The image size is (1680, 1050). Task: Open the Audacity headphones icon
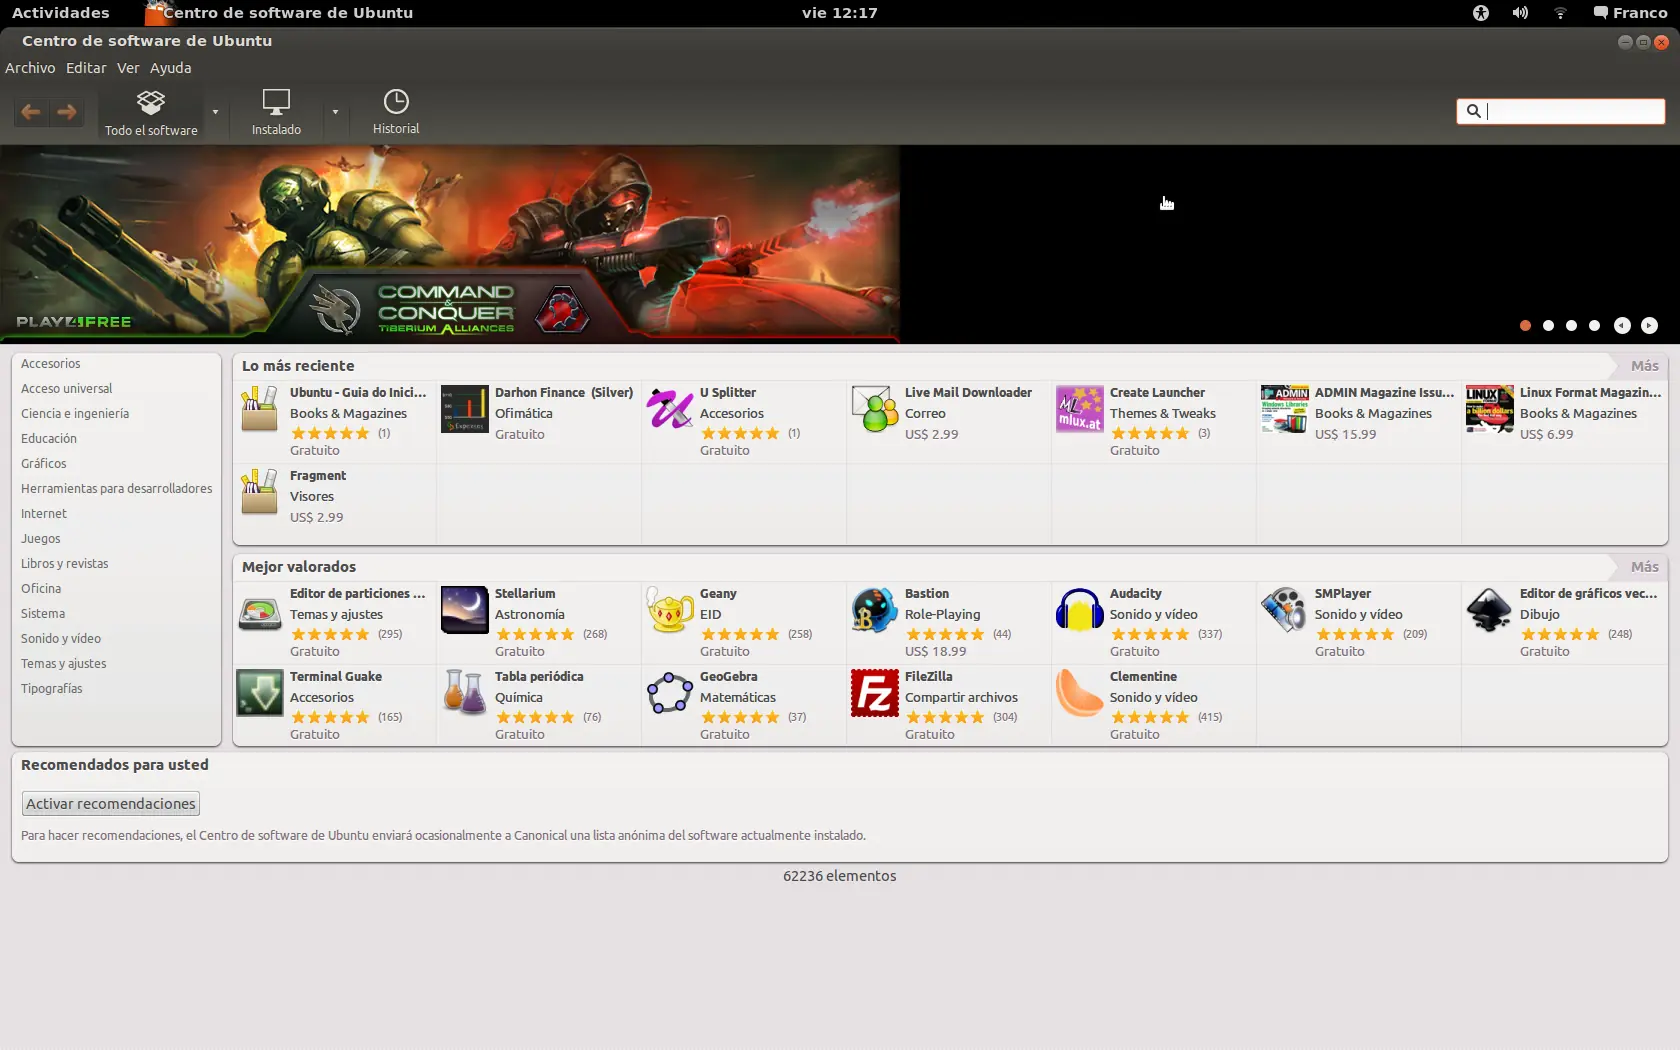(x=1079, y=610)
